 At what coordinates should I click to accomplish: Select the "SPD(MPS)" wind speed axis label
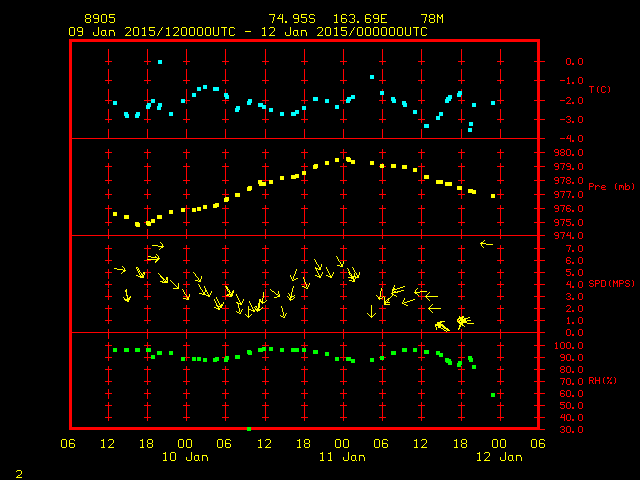611,283
